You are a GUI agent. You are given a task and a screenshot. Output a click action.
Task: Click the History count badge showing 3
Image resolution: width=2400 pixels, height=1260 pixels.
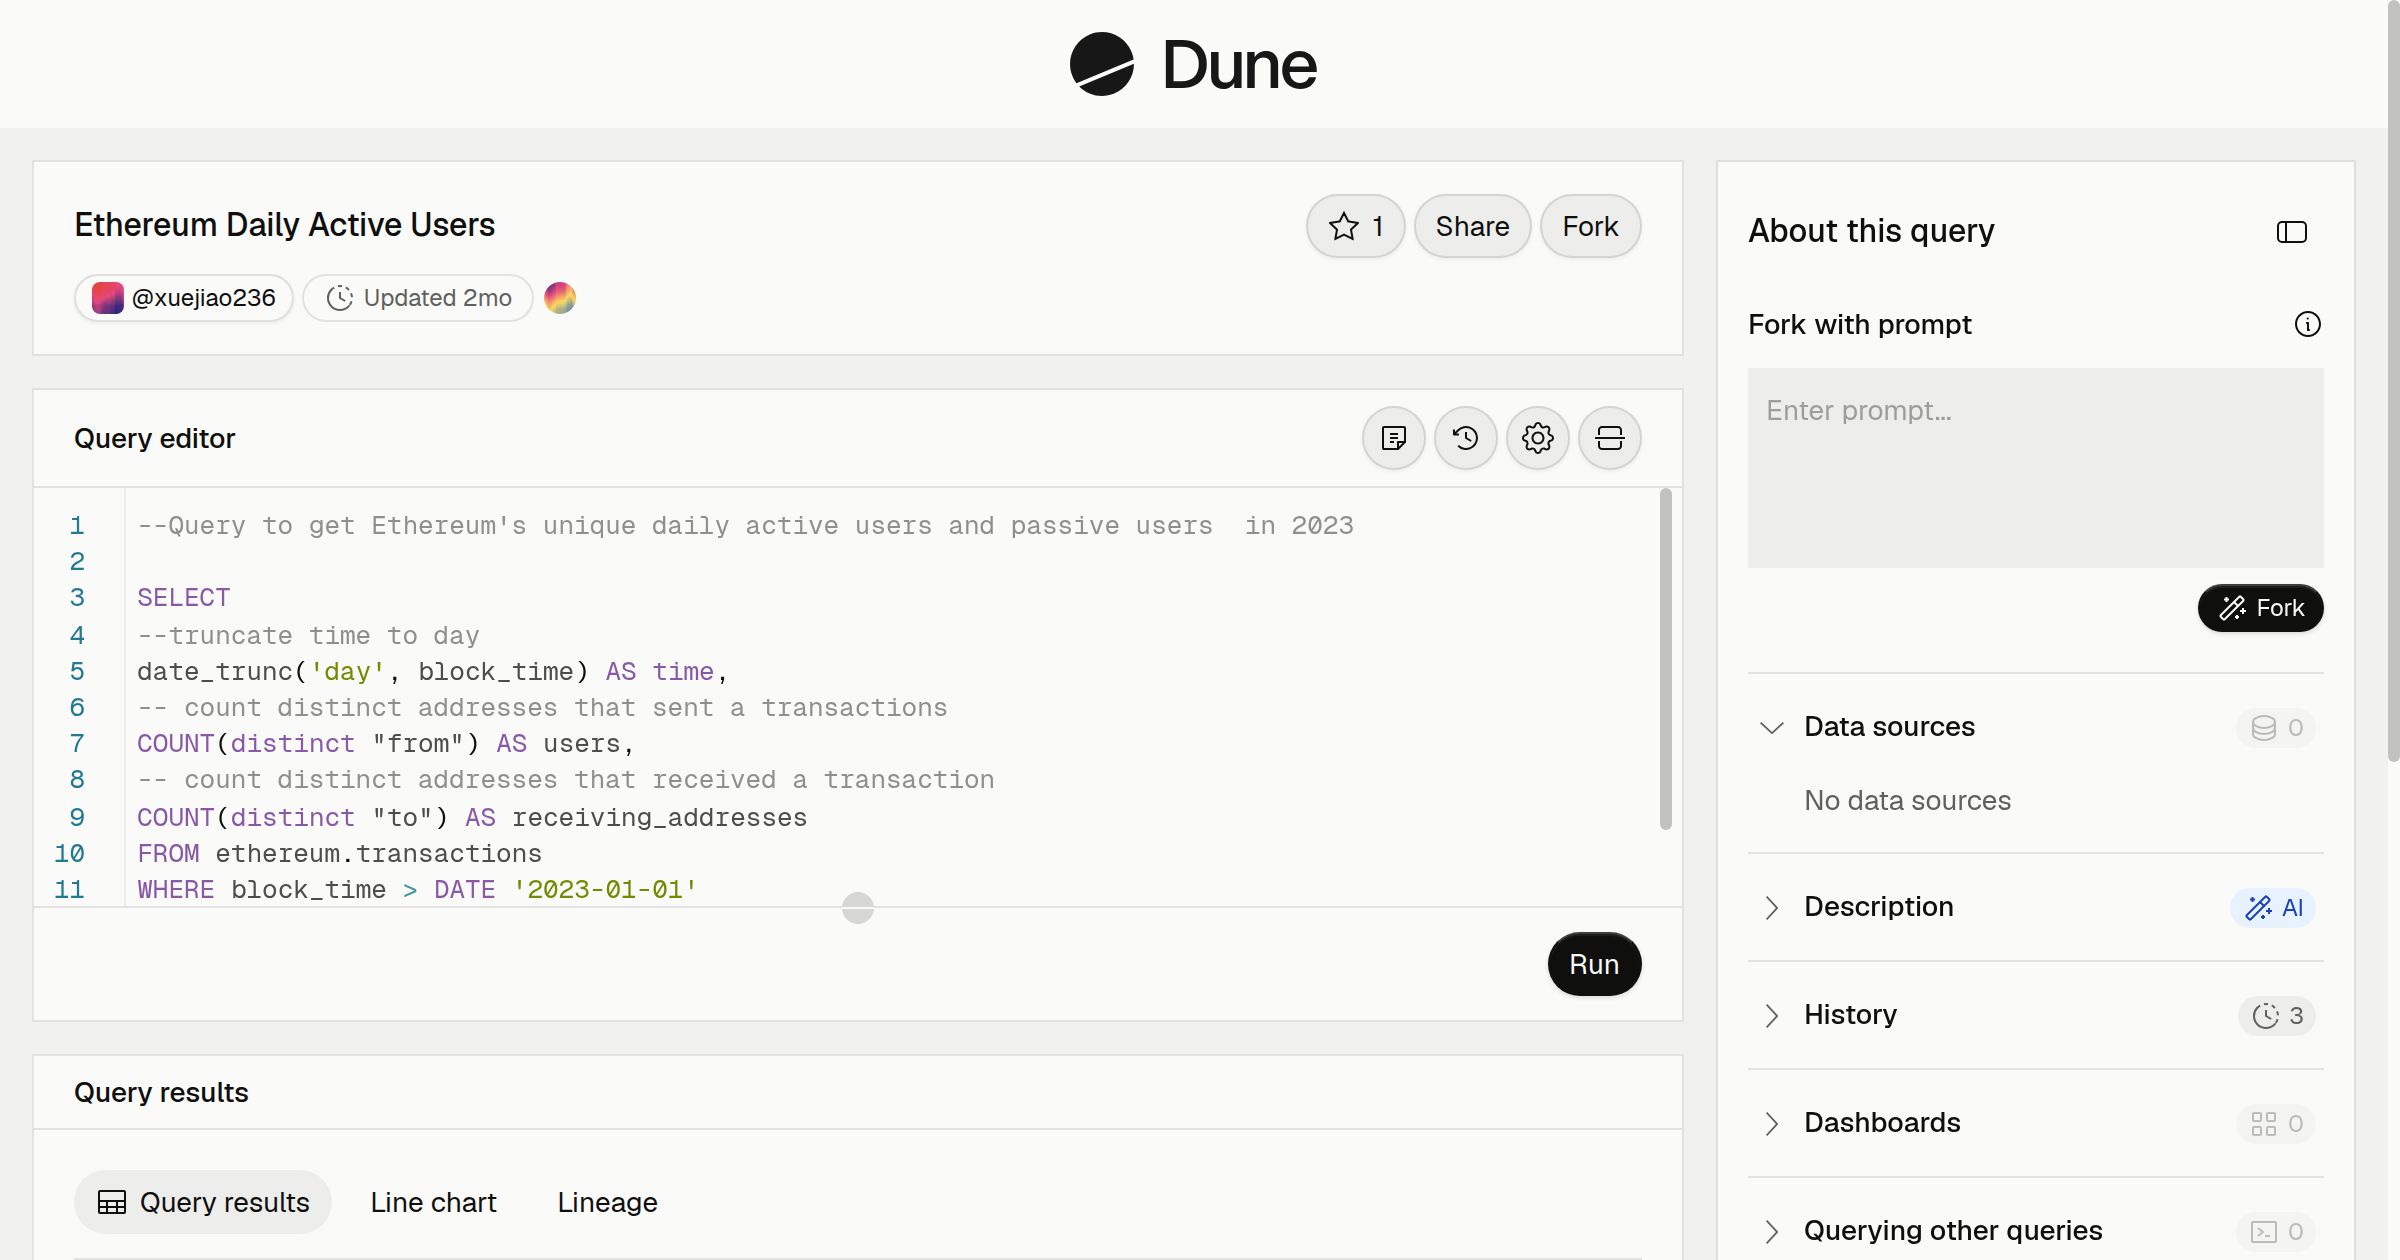(2277, 1015)
